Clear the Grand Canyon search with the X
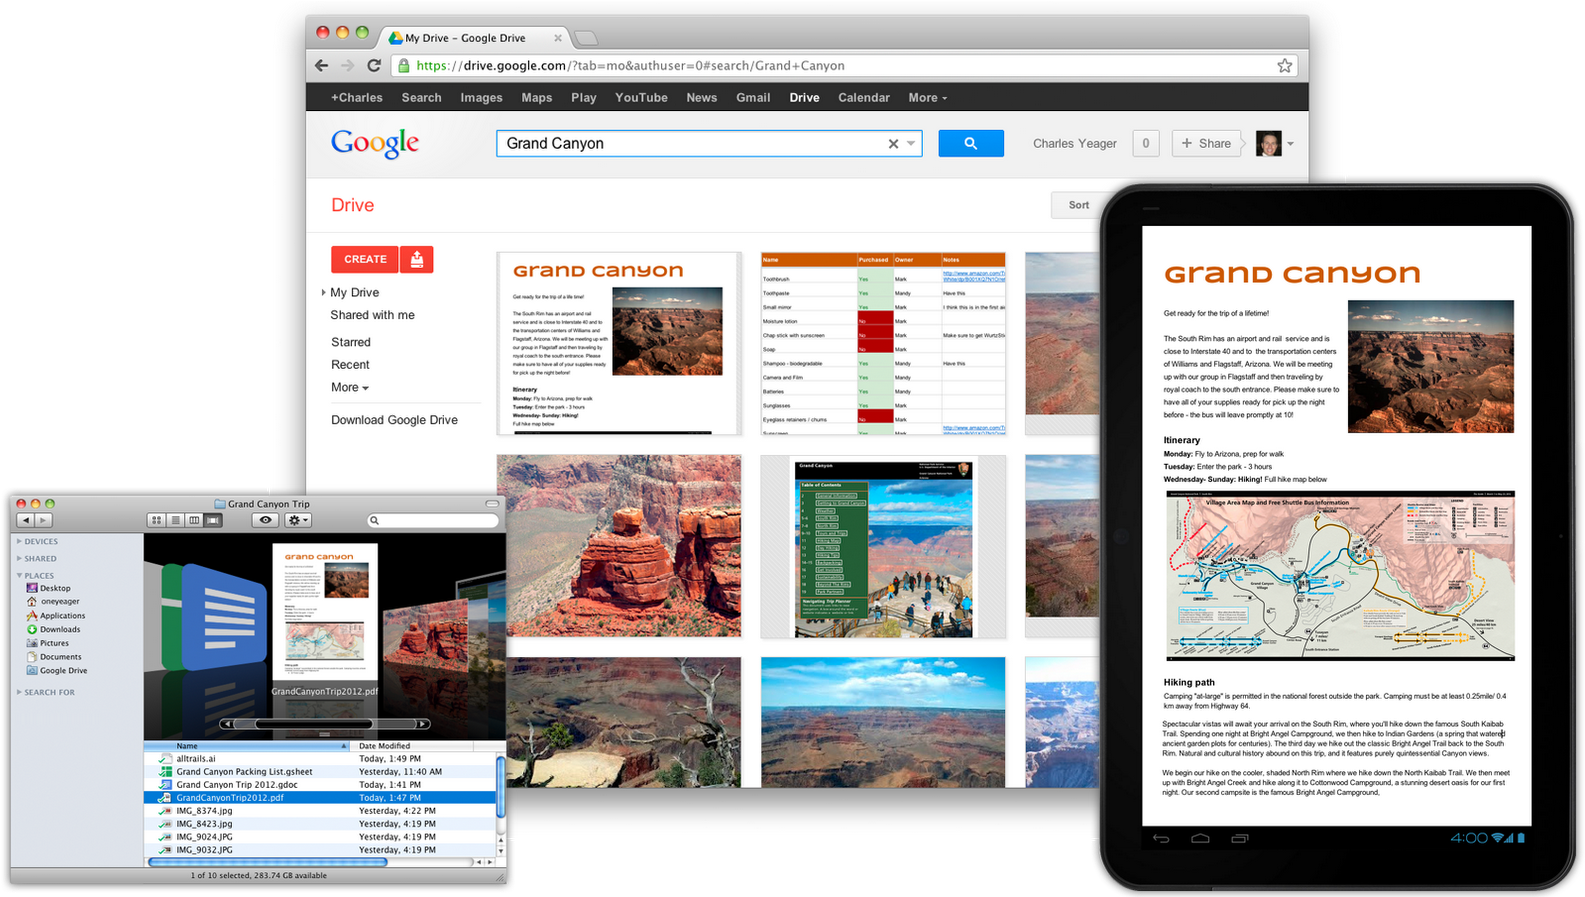 click(x=893, y=144)
